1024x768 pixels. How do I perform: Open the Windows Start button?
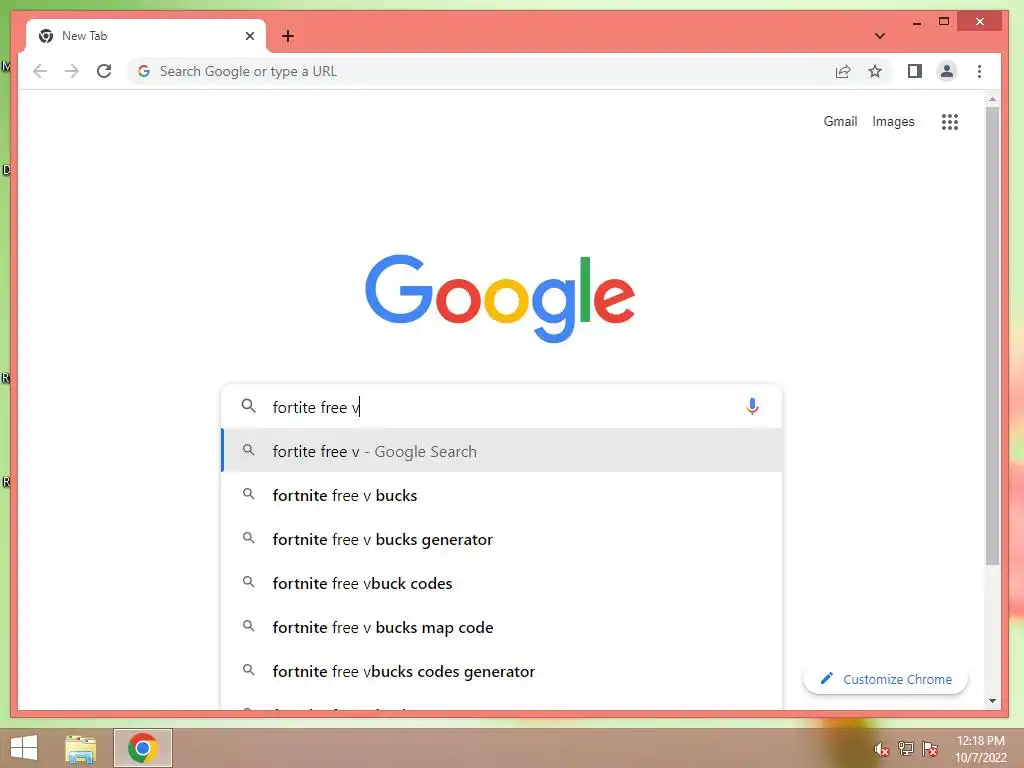24,748
